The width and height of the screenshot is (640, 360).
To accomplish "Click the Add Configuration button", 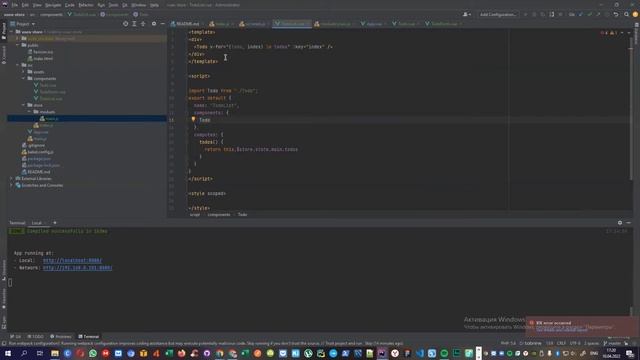I will (x=498, y=14).
